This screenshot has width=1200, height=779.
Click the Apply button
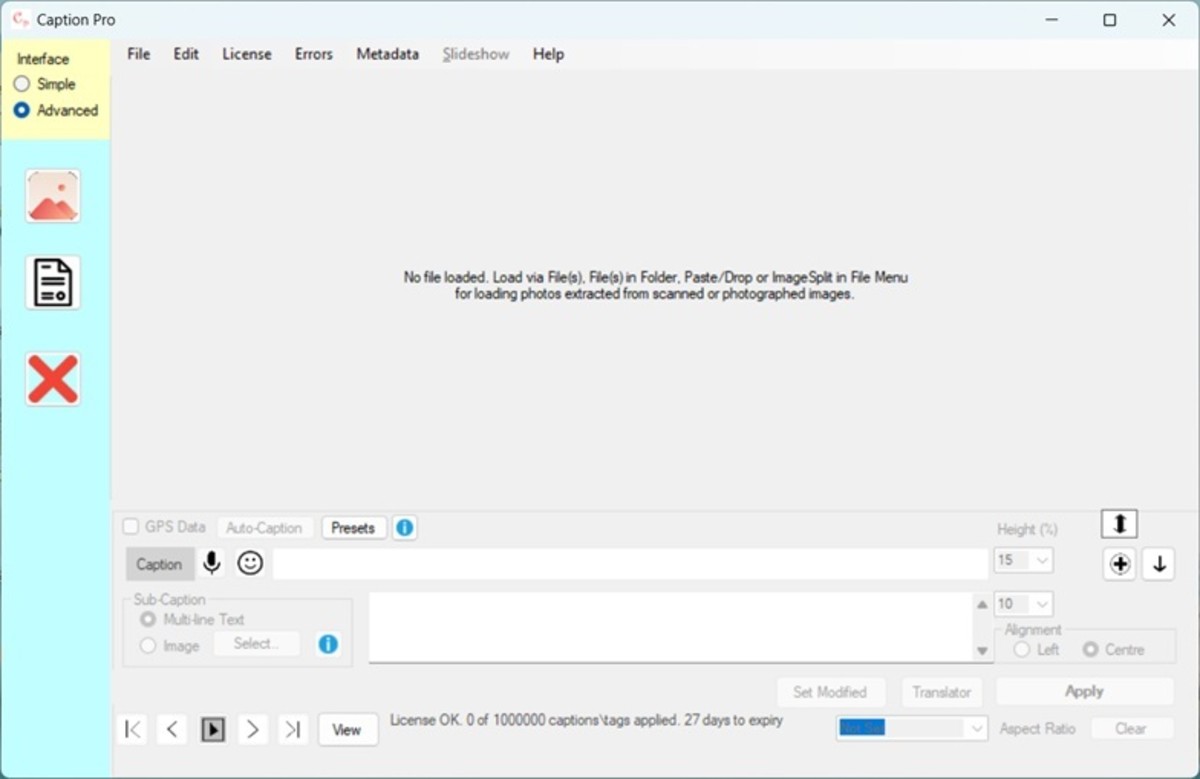click(x=1085, y=691)
